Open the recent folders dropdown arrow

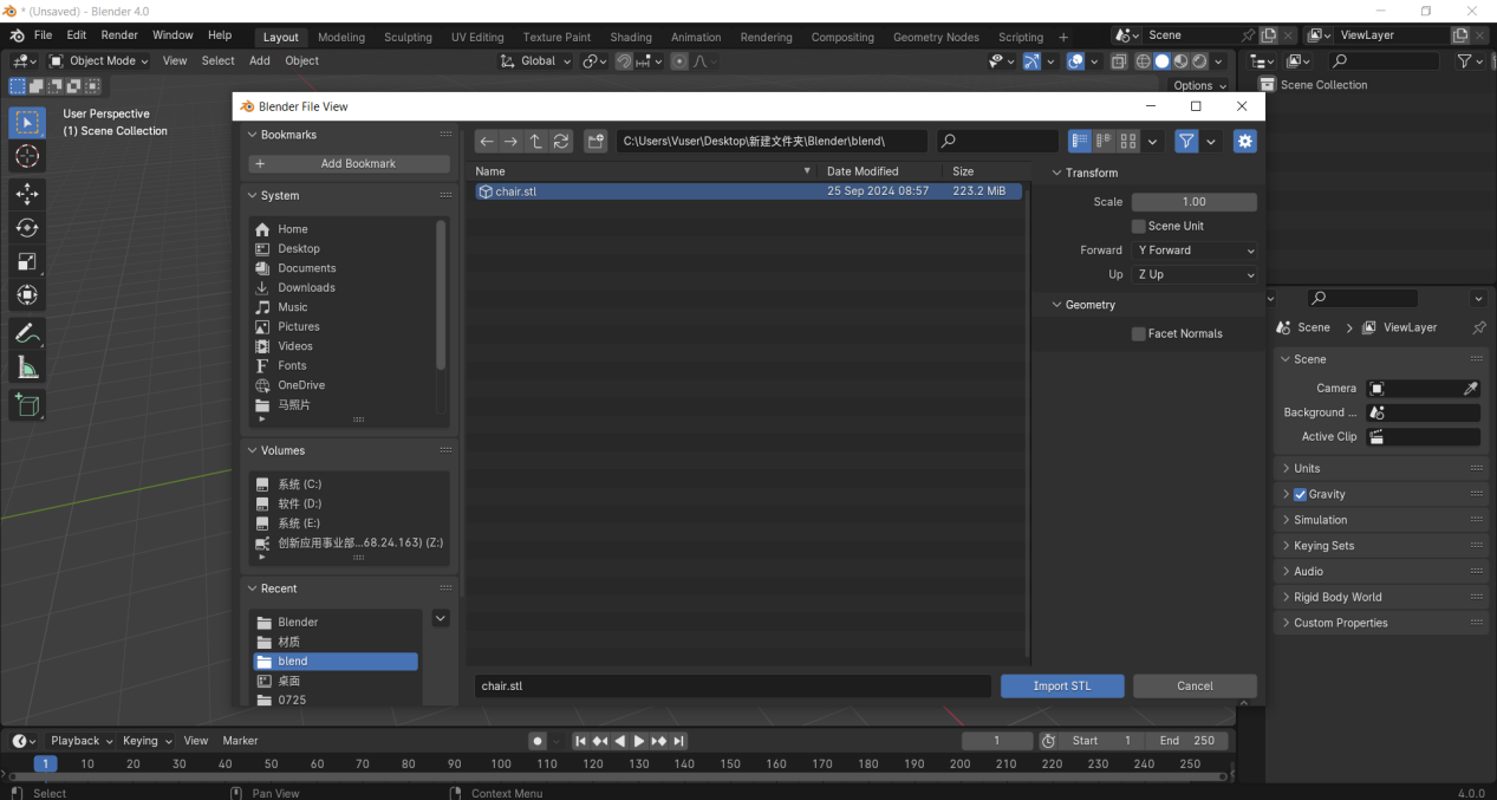440,619
